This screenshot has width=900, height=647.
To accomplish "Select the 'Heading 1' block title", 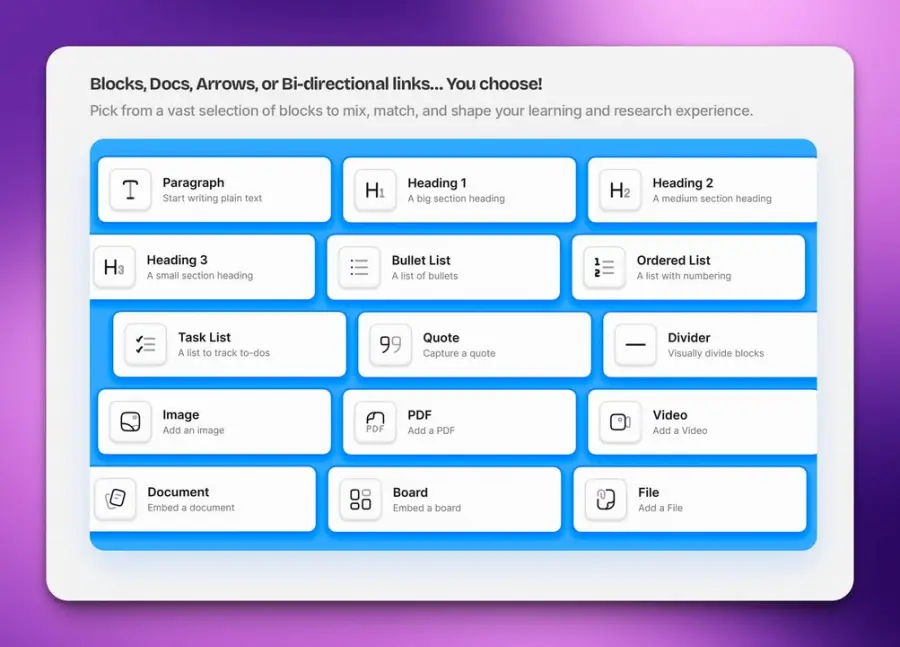I will (437, 183).
